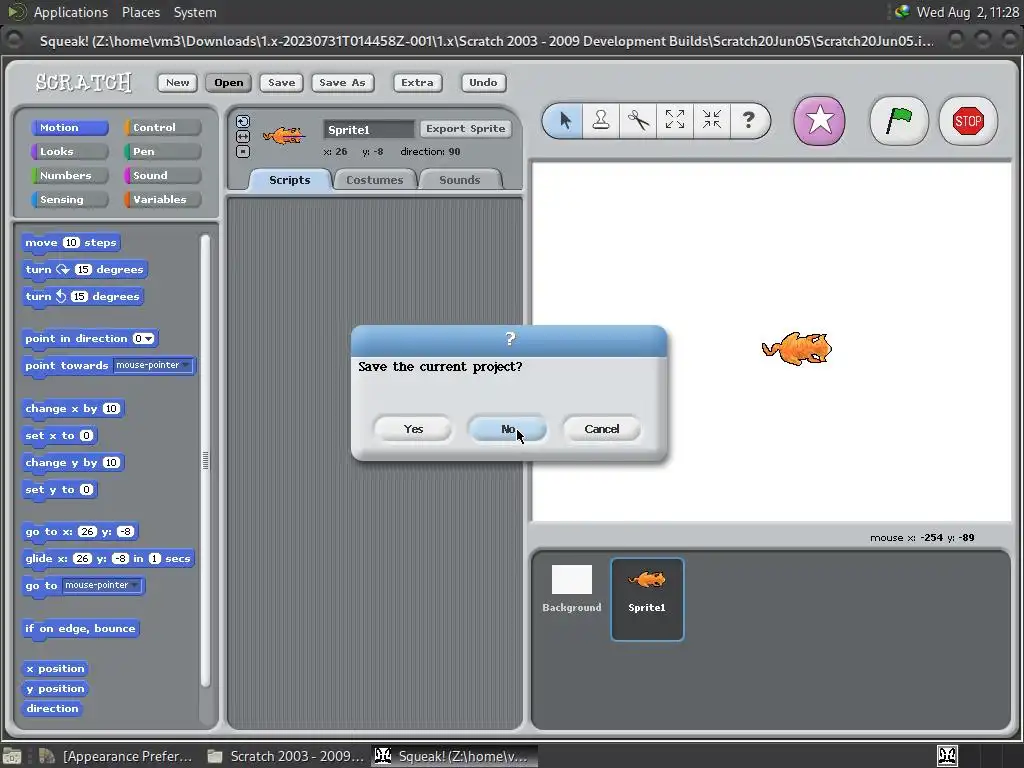Click the blocks palette scrollbar
Image resolution: width=1024 pixels, height=768 pixels.
click(x=205, y=460)
